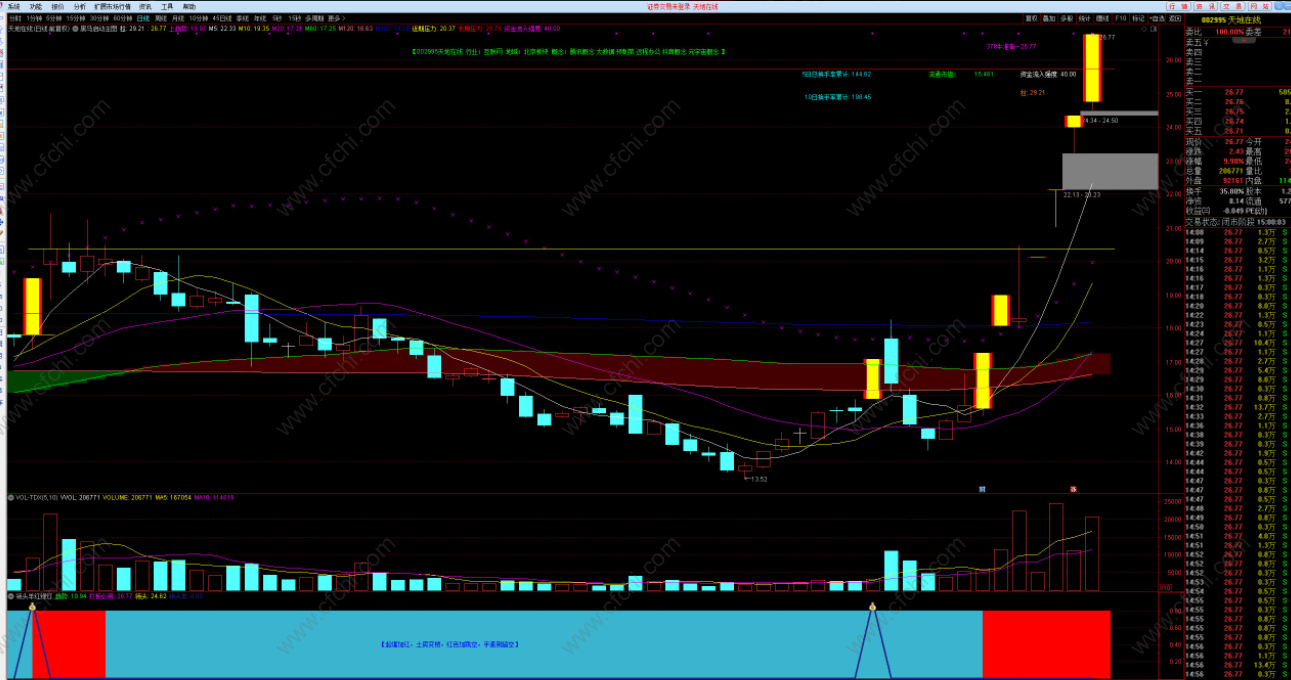The height and width of the screenshot is (680, 1291).
Task: Select the 60分钟 period tab
Action: [122, 18]
